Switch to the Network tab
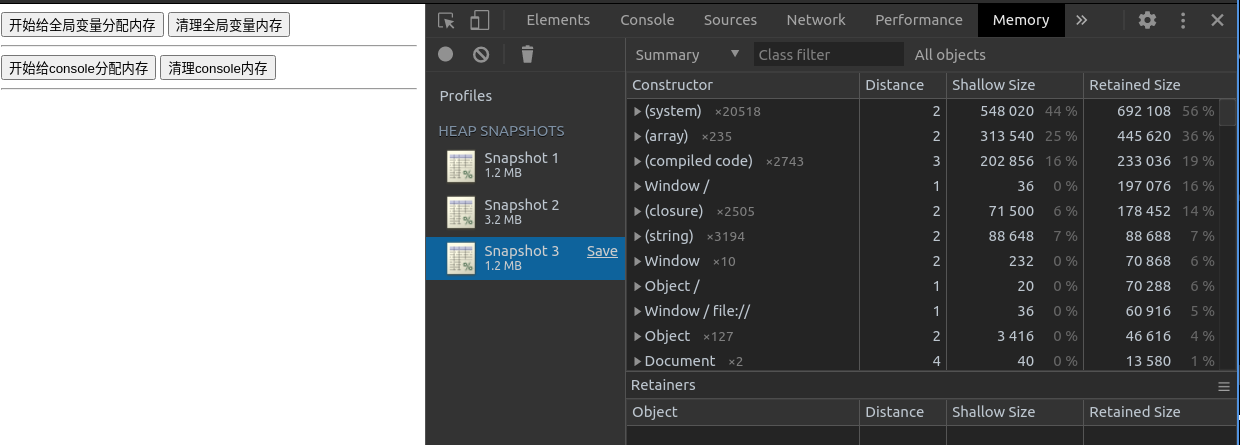Viewport: 1240px width, 445px height. coord(815,20)
